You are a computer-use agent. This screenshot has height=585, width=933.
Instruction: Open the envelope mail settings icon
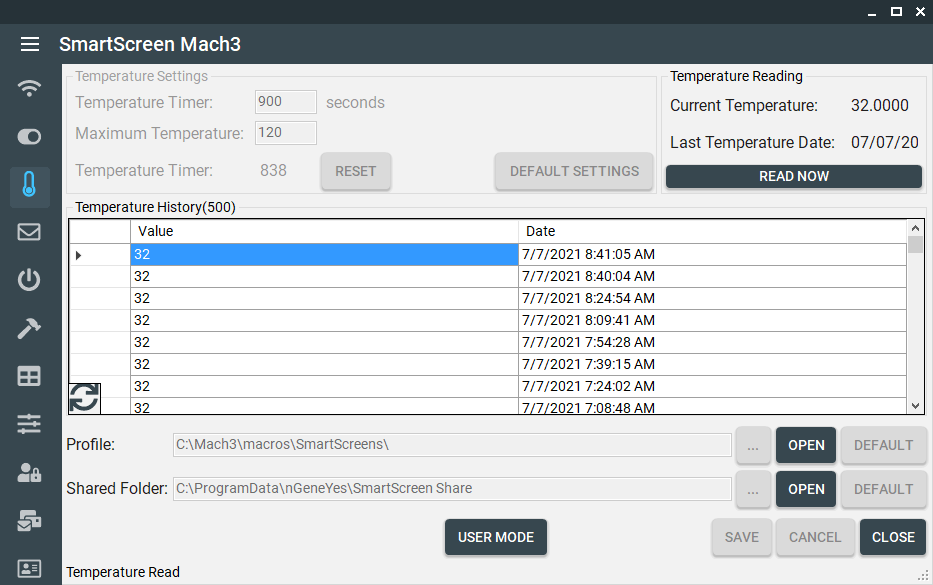30,232
